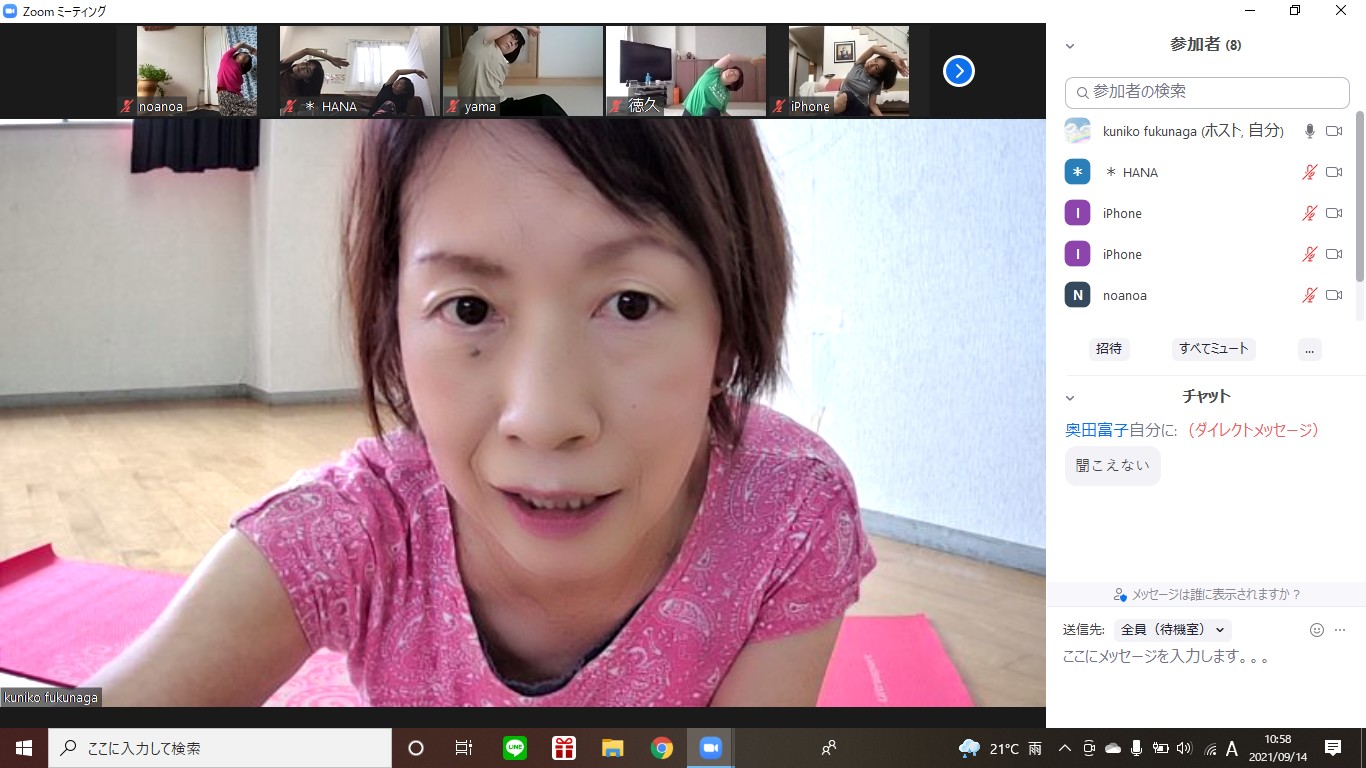Click kuniko fukunaga name label on video
Screen dimensions: 1366x768
click(x=51, y=698)
